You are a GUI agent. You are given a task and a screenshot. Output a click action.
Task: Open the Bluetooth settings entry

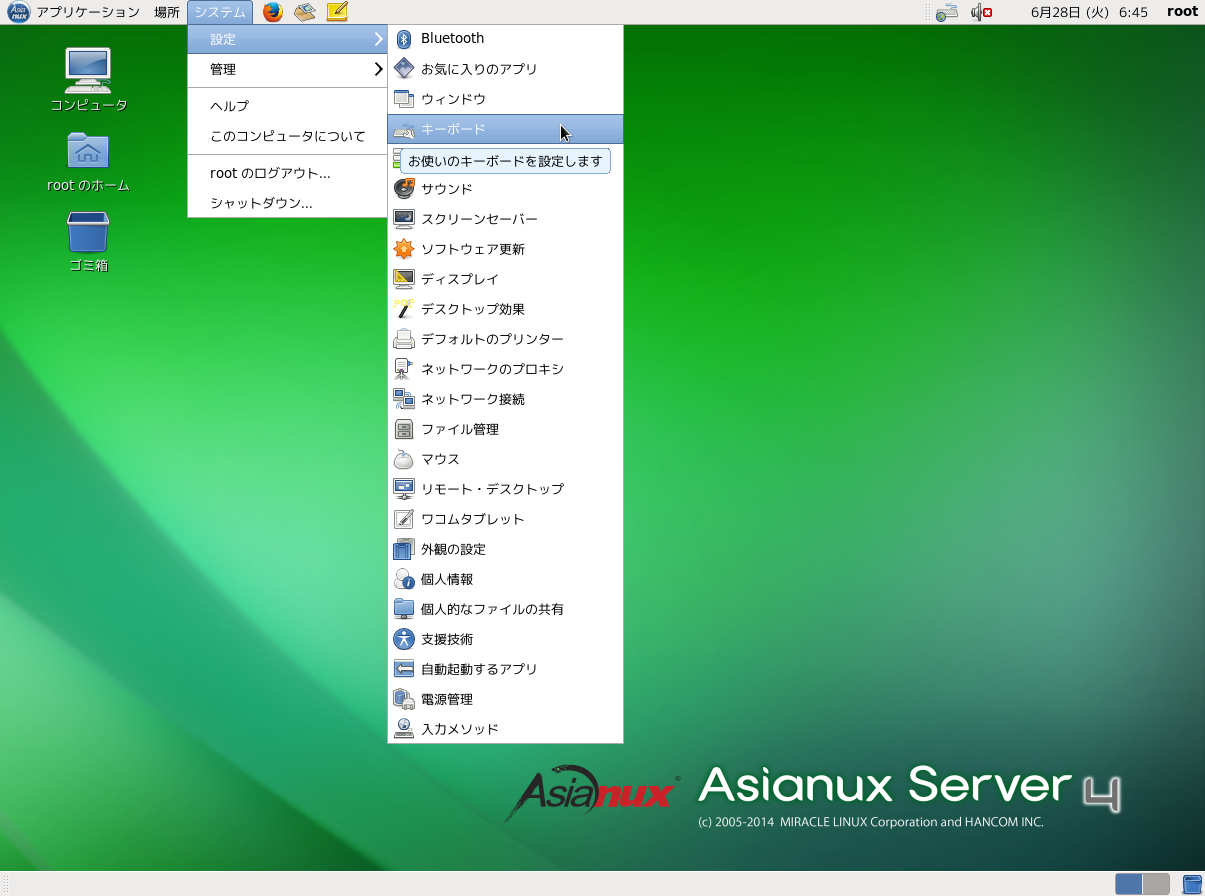pyautogui.click(x=452, y=38)
